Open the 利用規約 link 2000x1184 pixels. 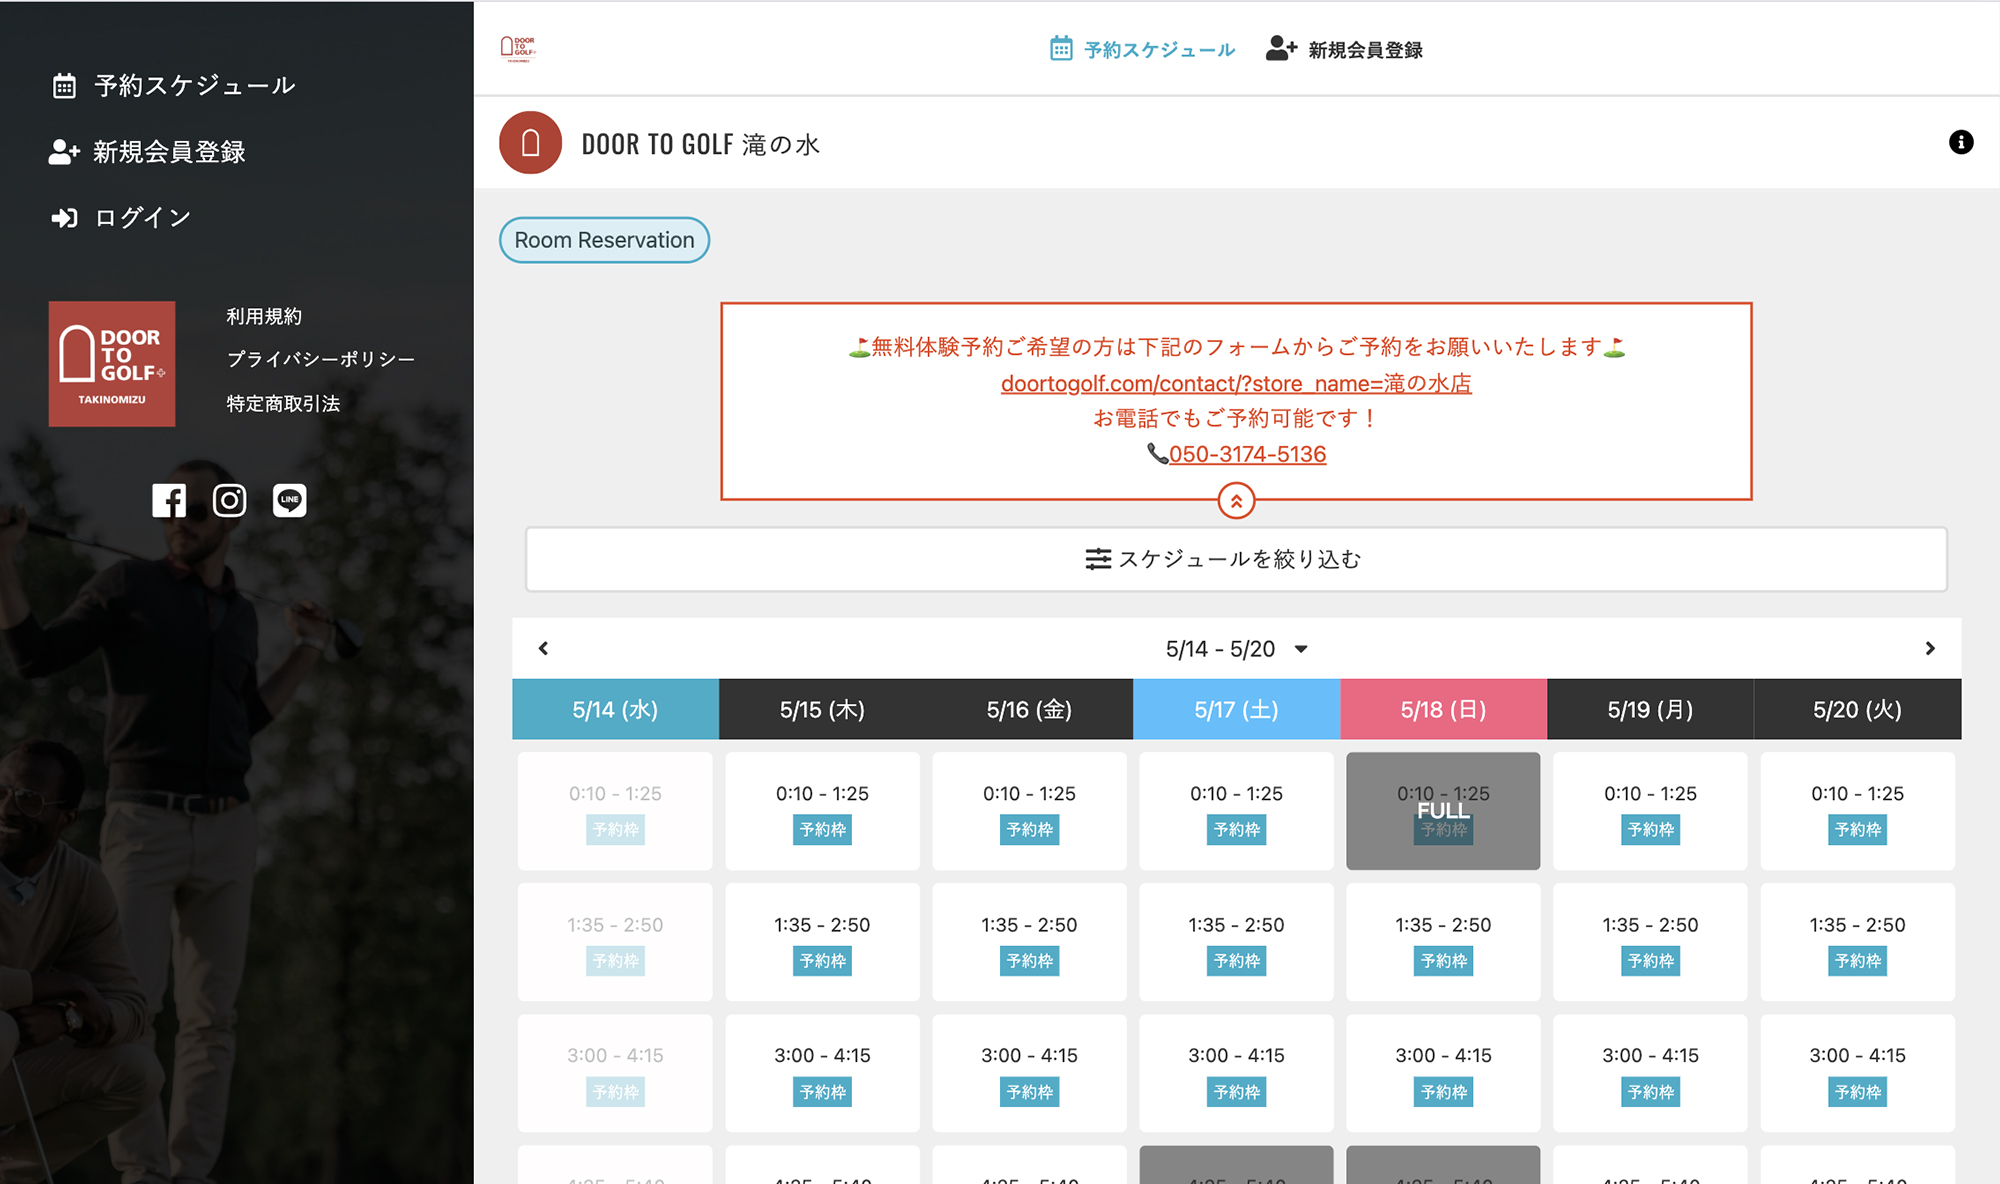click(x=264, y=316)
